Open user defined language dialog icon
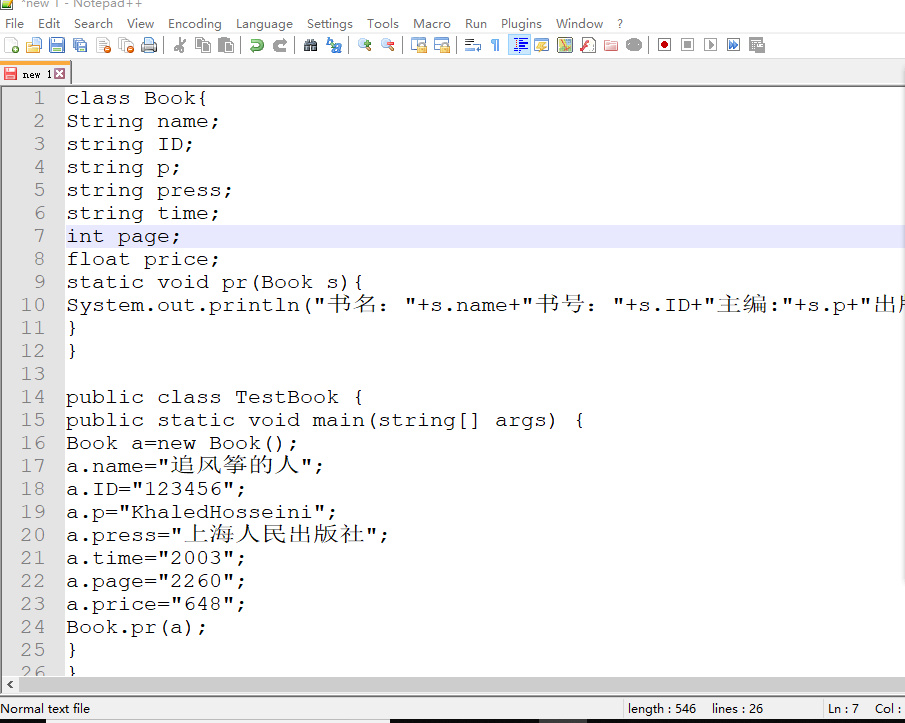905x723 pixels. tap(541, 45)
